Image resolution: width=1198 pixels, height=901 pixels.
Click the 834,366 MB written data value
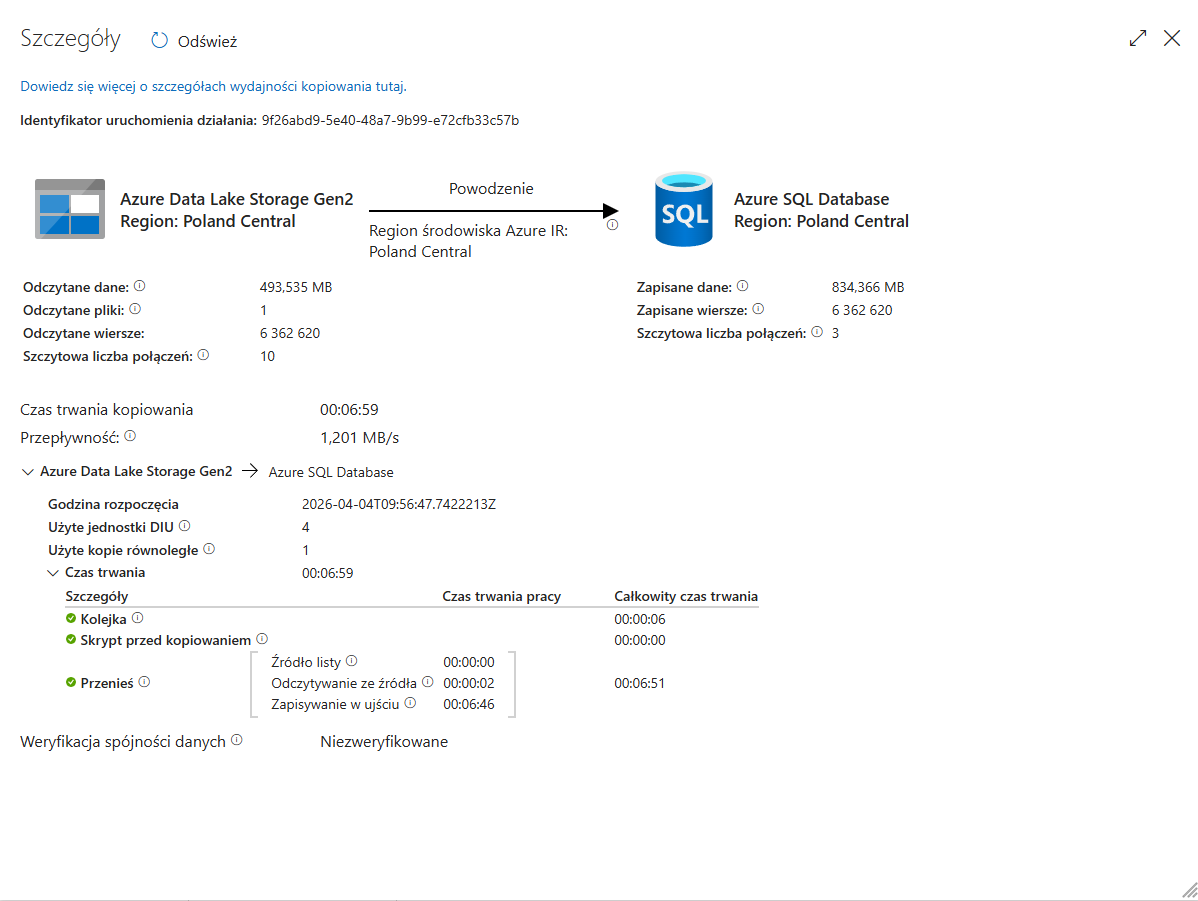click(x=868, y=287)
